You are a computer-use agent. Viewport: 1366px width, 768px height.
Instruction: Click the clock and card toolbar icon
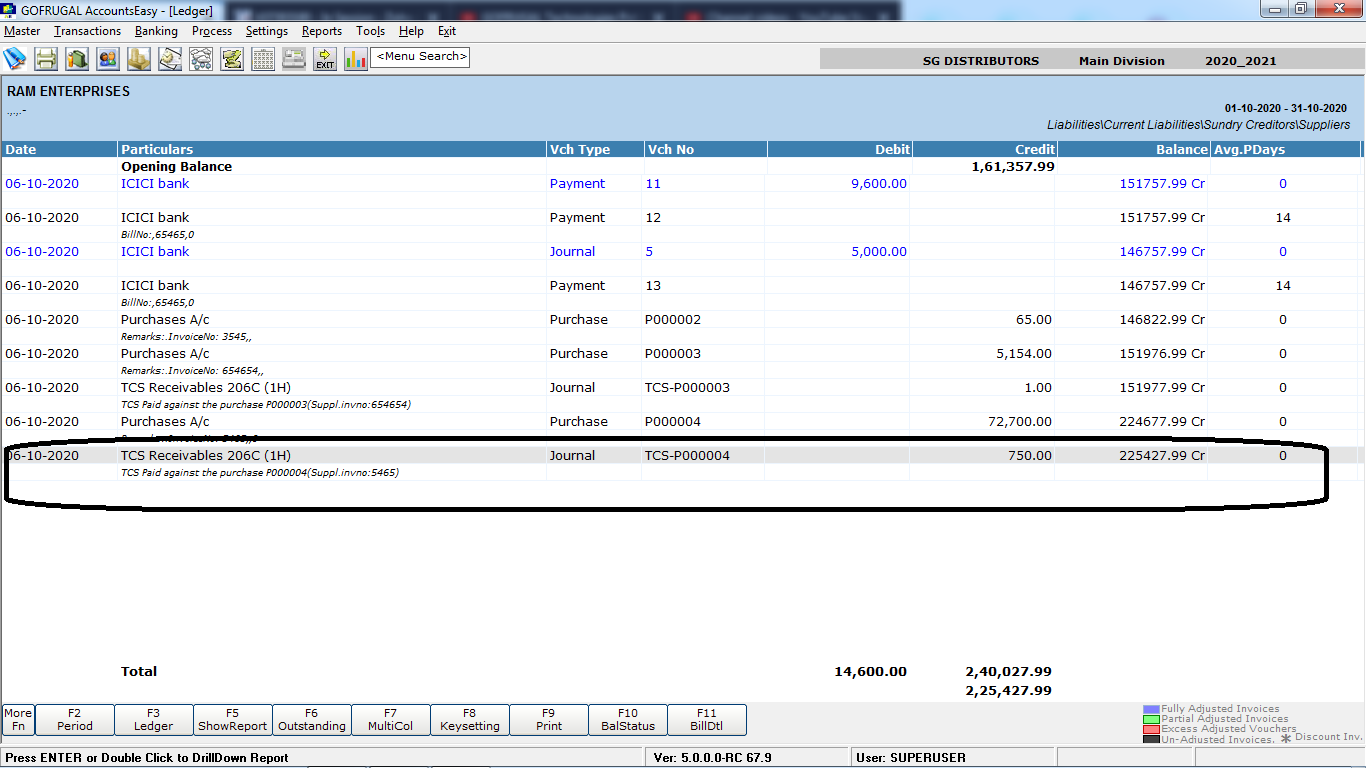point(170,58)
